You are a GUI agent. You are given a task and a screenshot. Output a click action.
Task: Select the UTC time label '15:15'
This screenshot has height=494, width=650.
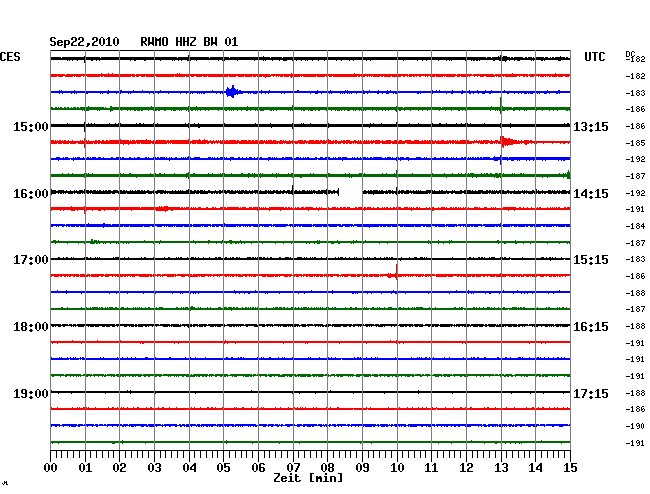click(591, 260)
